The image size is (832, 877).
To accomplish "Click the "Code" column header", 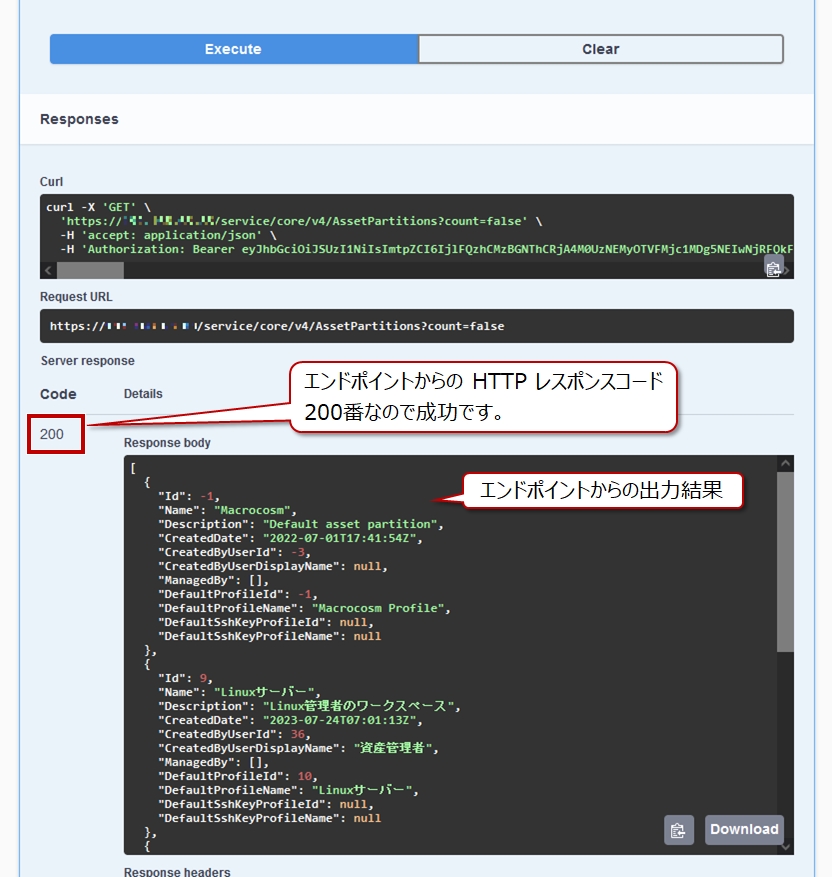I will [58, 394].
